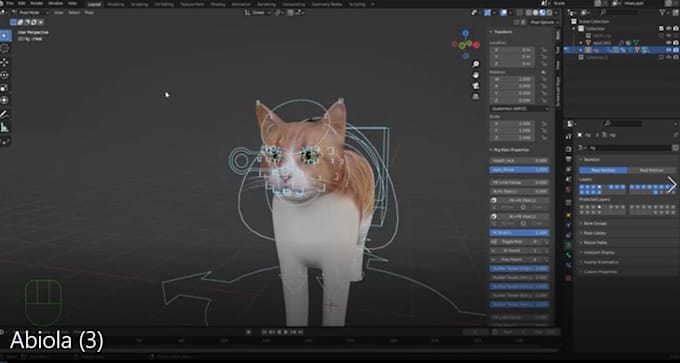Click the Location X value field
This screenshot has width=680, height=363.
[x=512, y=50]
